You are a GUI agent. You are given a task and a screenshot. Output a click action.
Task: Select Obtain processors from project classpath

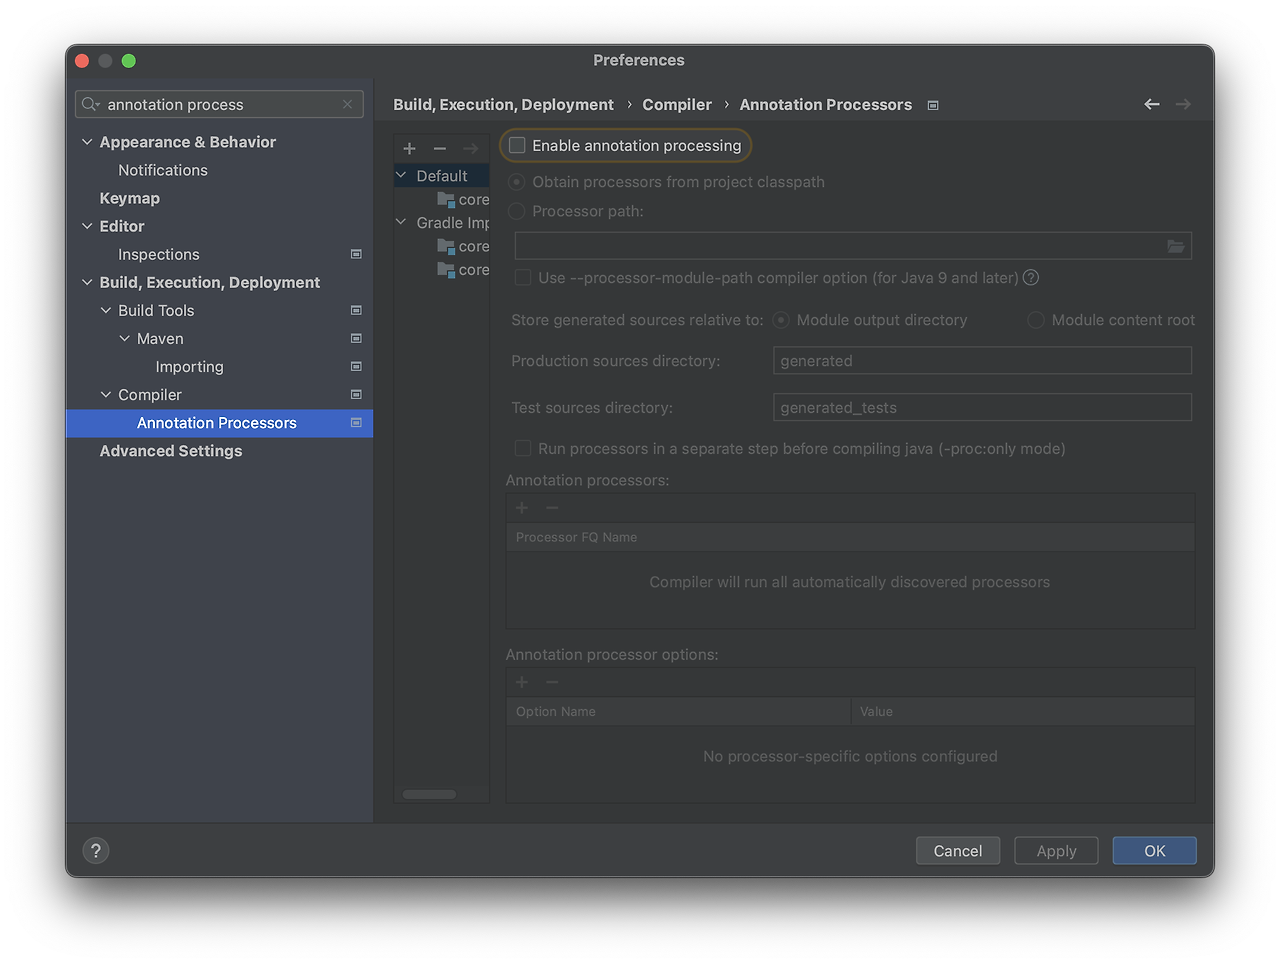pos(517,182)
